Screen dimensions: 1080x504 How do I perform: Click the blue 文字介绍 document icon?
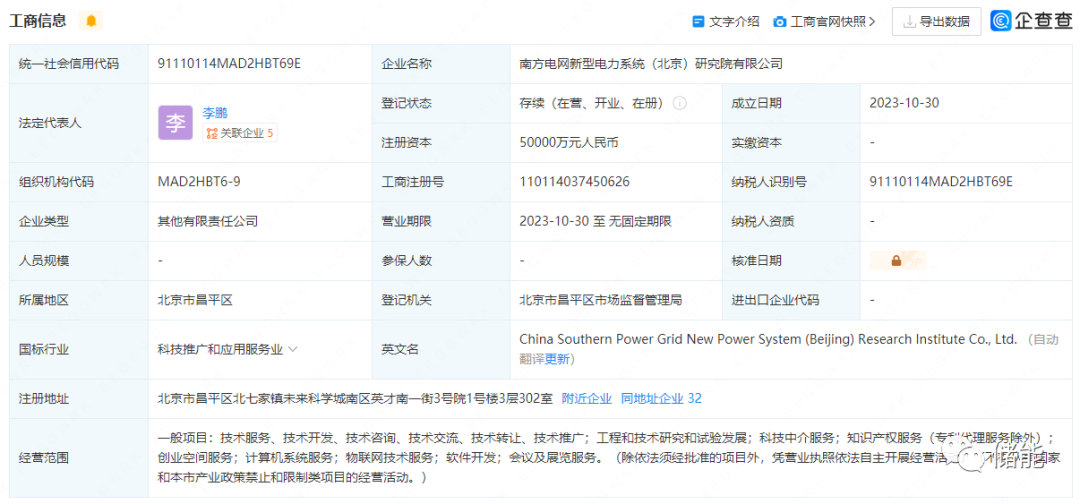coord(698,21)
